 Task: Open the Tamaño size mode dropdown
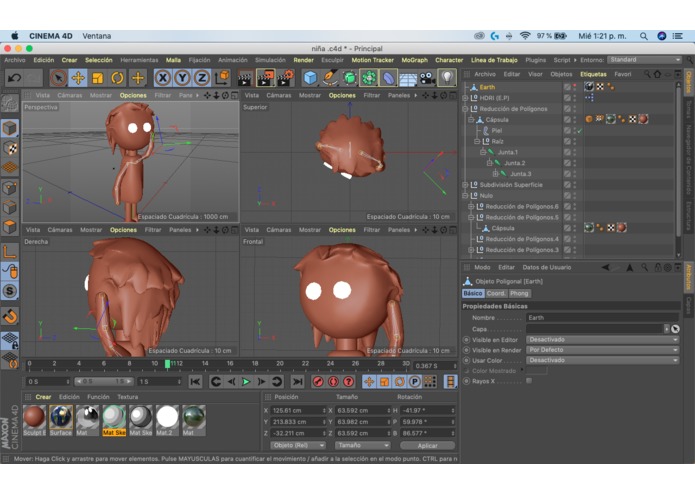363,445
